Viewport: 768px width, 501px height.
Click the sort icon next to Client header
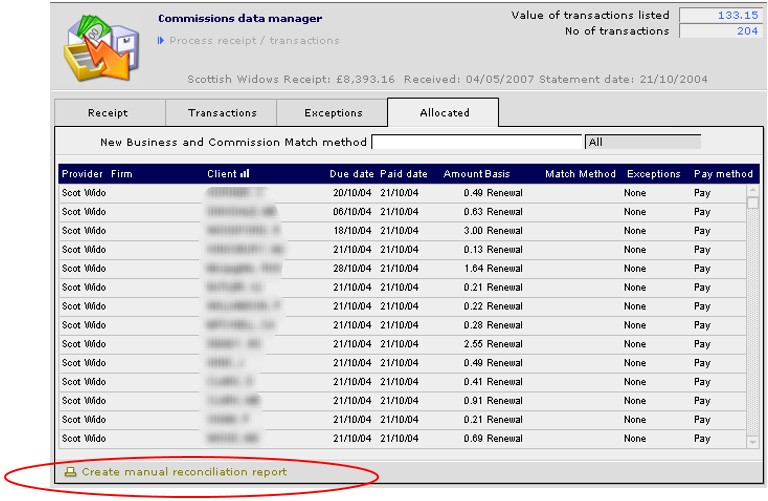[x=245, y=174]
